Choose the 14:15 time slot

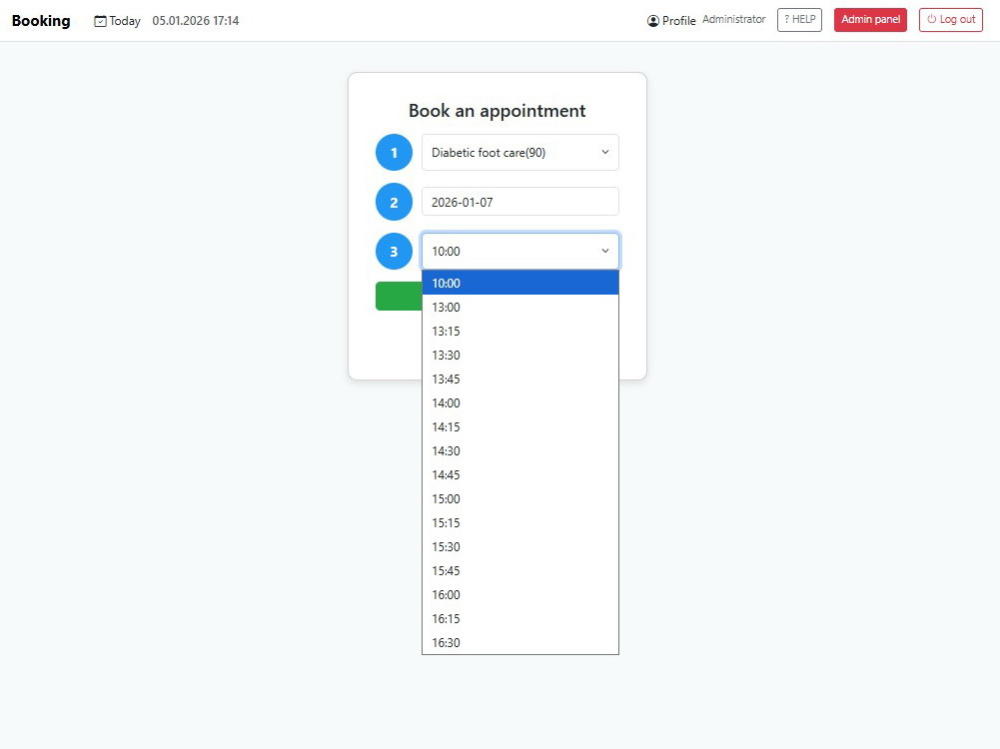[520, 427]
